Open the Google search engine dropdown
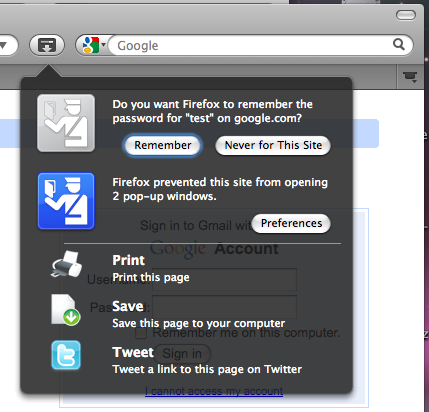Viewport: 429px width, 412px height. [x=94, y=45]
